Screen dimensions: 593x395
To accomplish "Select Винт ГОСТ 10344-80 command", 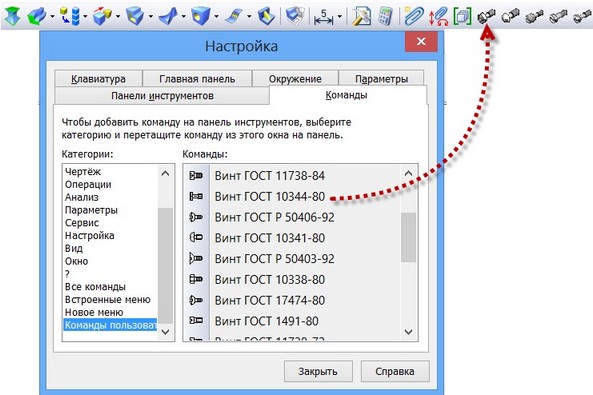I will pos(270,196).
